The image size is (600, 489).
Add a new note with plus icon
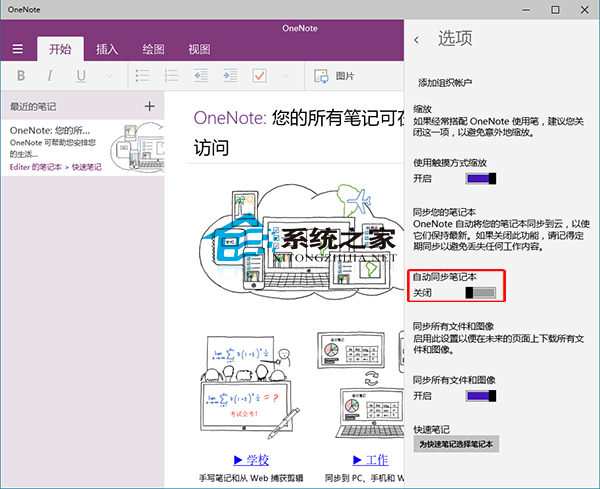point(150,106)
